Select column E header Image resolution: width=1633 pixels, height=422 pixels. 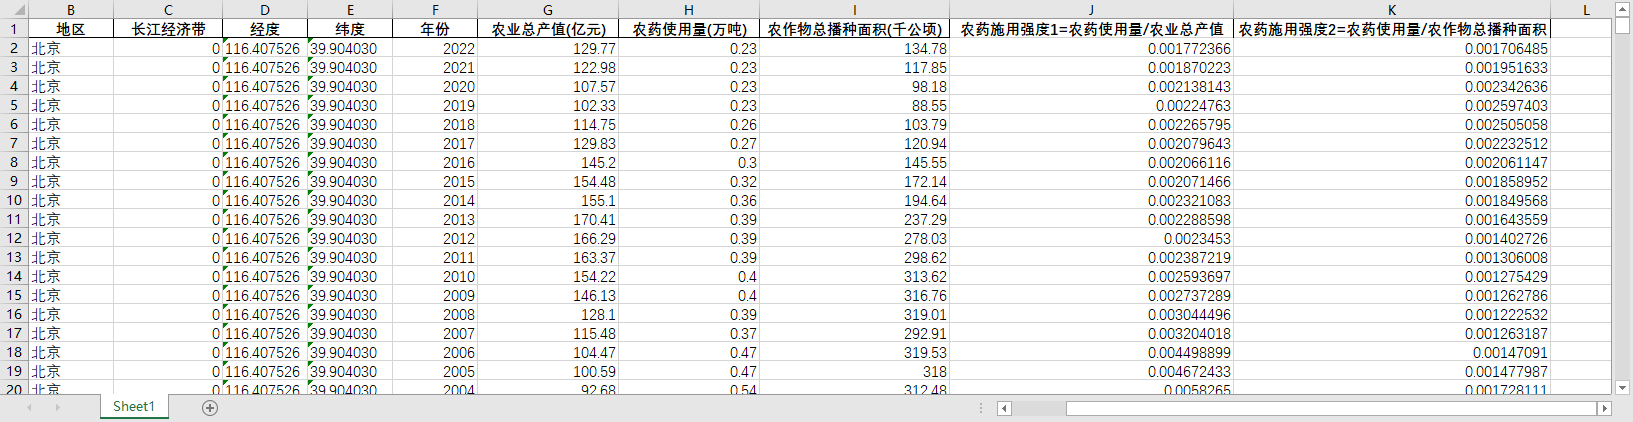(x=350, y=10)
